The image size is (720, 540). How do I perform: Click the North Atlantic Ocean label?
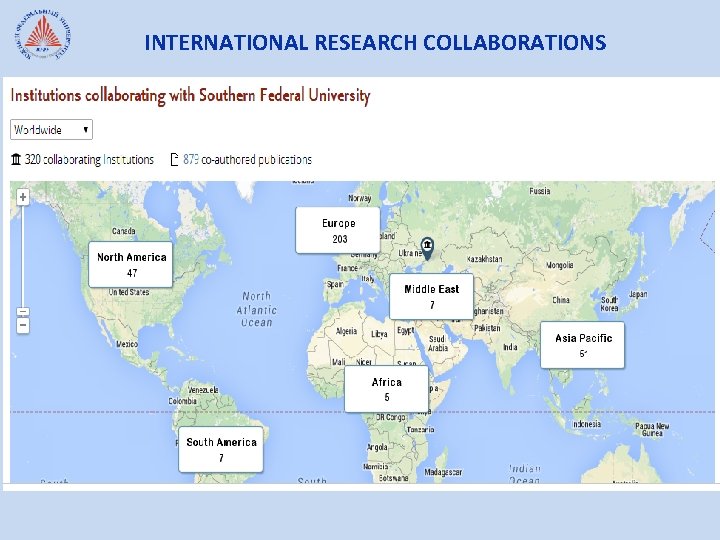(x=257, y=309)
